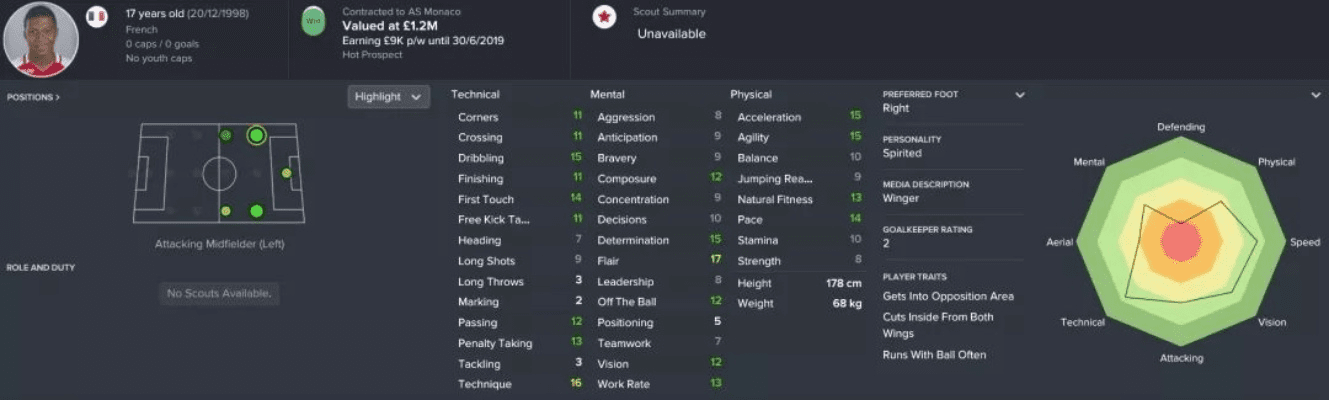The image size is (1329, 400).
Task: Click the Technical attributes column header
Action: coord(475,95)
